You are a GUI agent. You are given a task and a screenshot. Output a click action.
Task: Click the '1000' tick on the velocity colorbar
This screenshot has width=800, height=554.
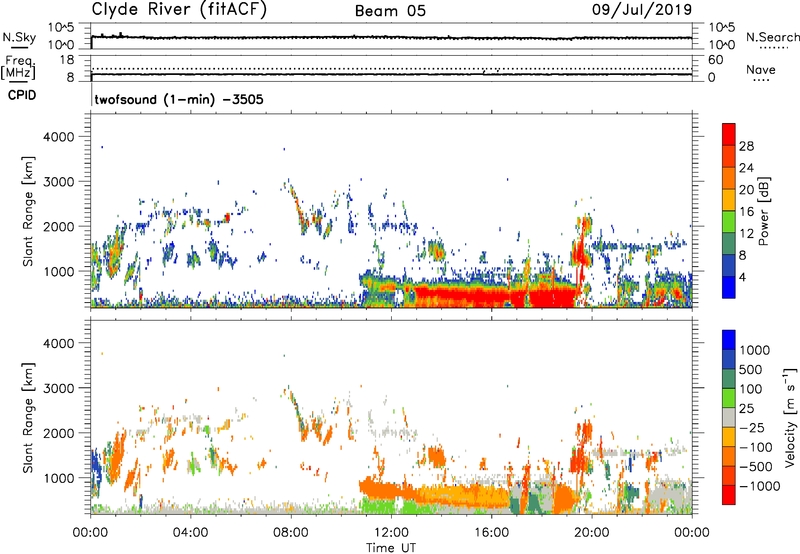[x=755, y=350]
